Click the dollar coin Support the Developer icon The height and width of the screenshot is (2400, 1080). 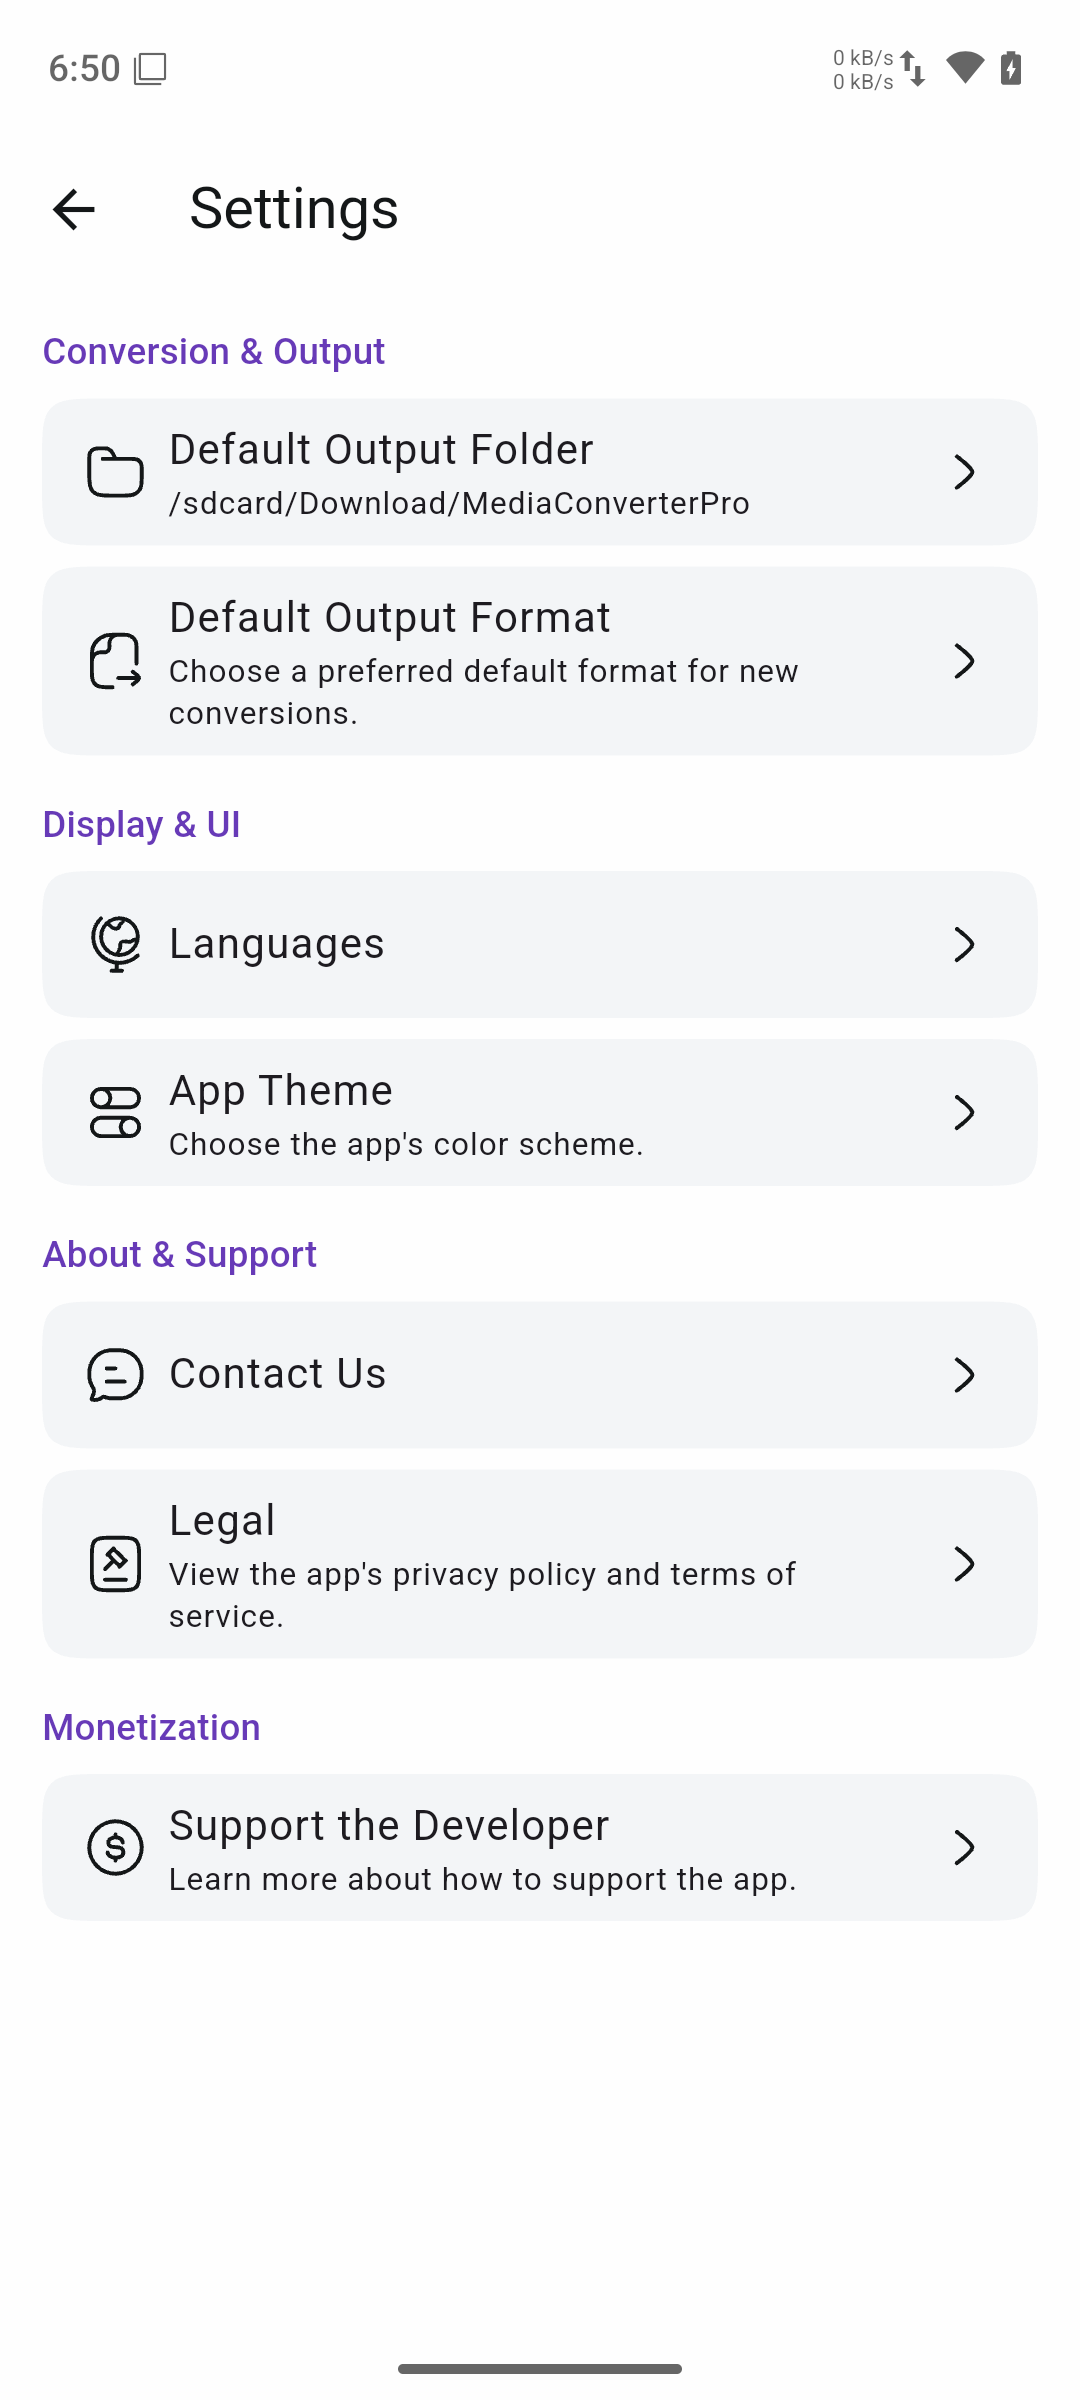point(115,1847)
